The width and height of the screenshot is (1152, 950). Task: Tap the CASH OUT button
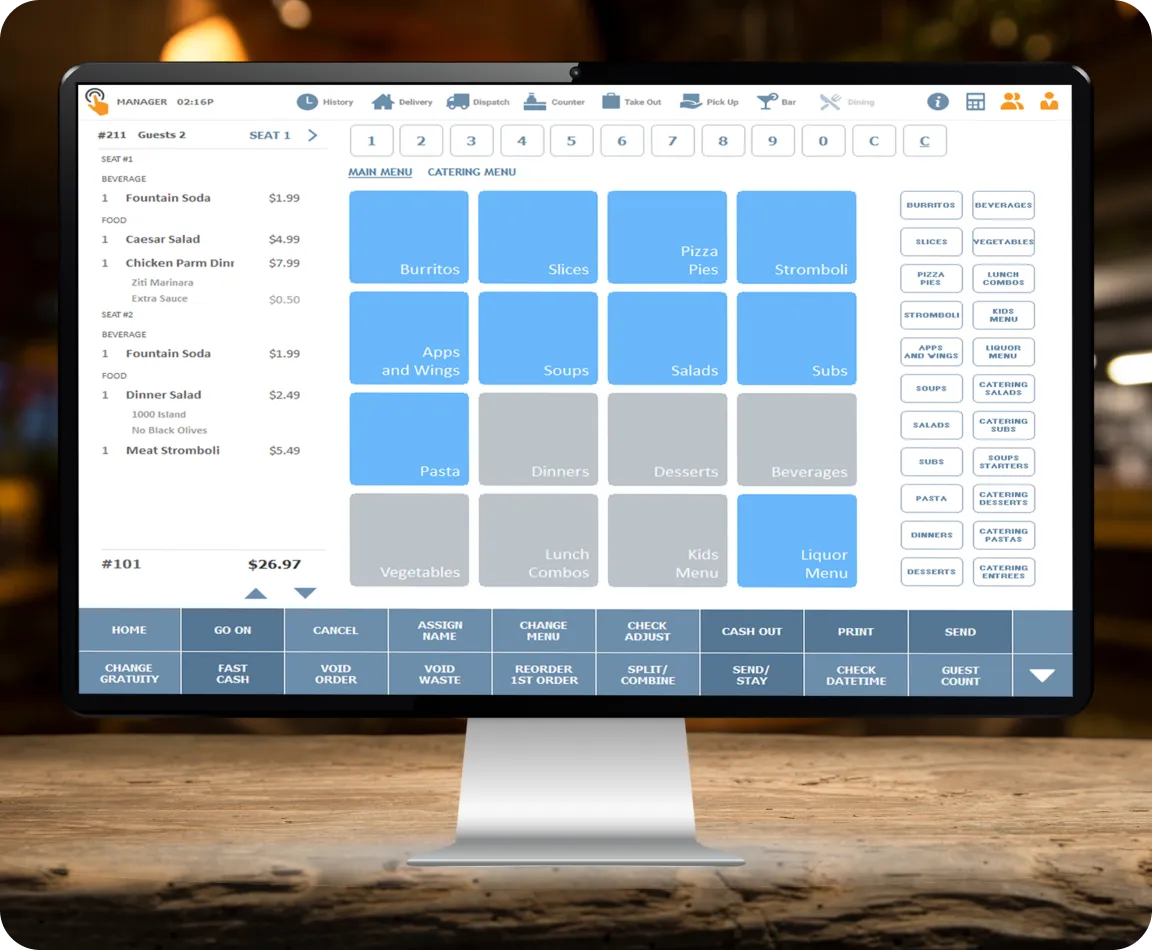pyautogui.click(x=752, y=631)
